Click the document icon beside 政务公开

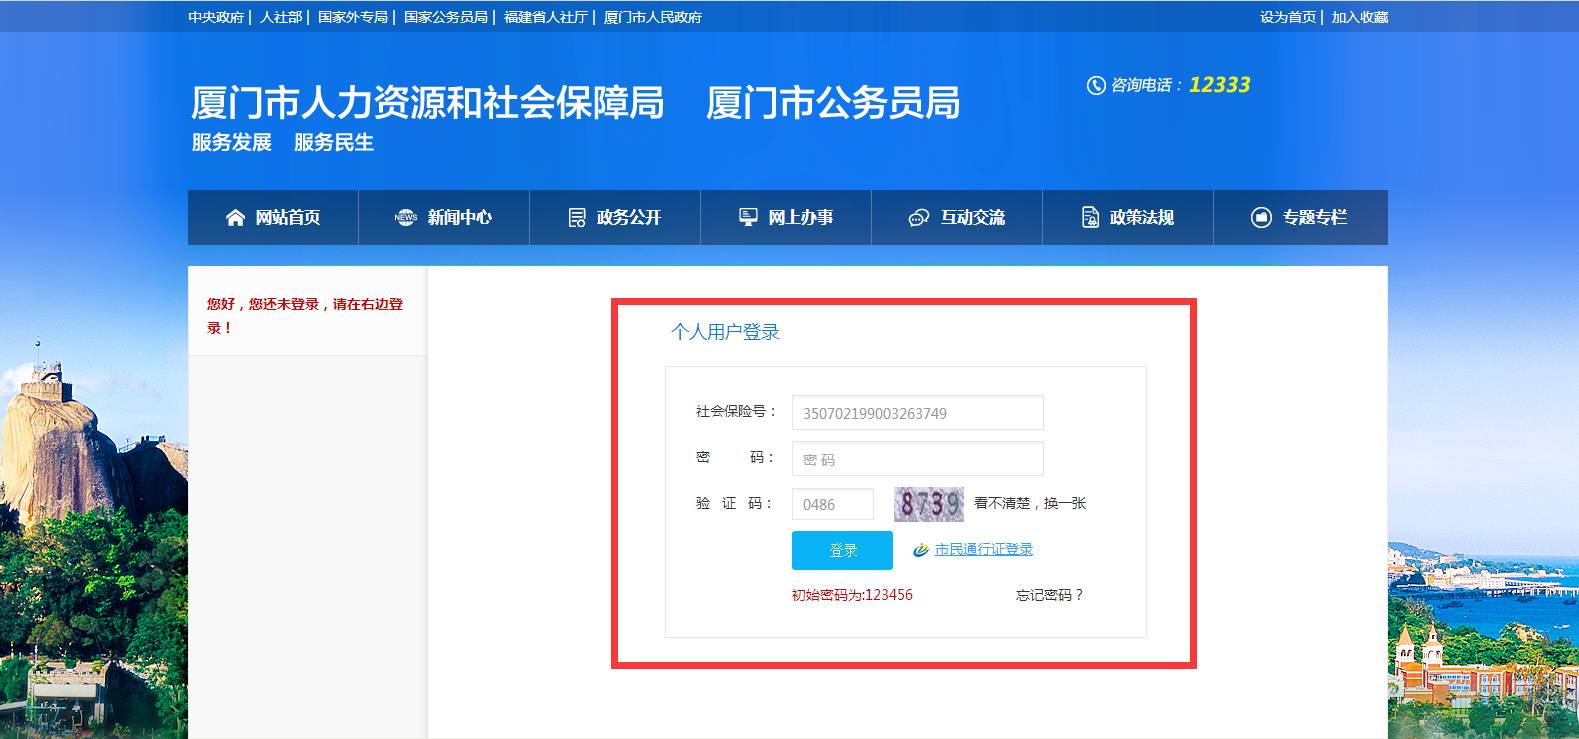click(x=577, y=218)
